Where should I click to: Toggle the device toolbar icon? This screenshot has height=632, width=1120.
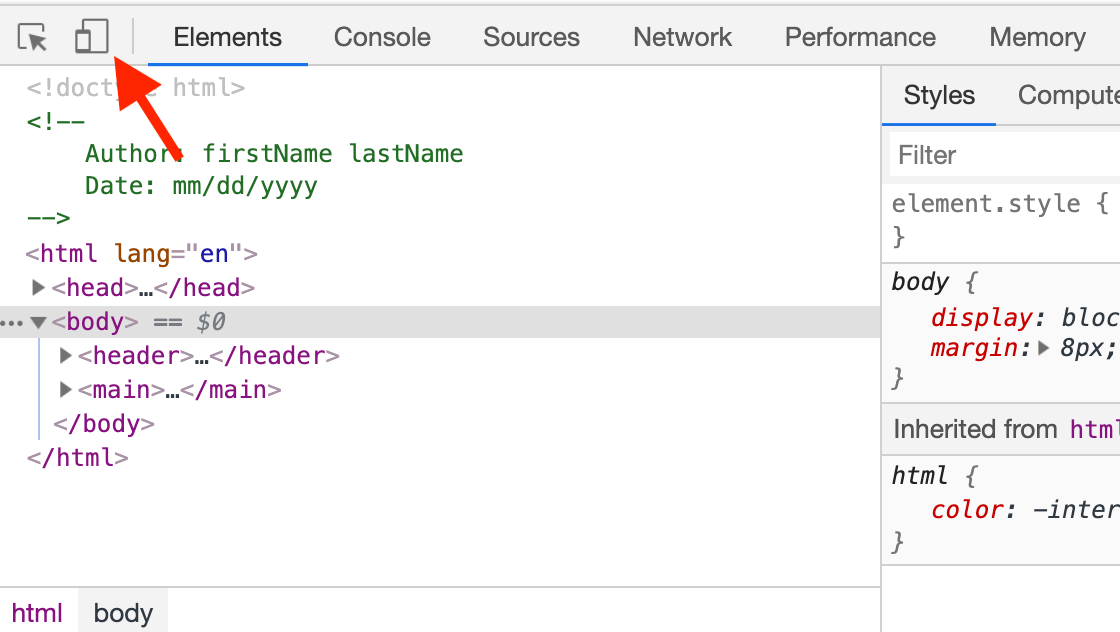pos(91,36)
